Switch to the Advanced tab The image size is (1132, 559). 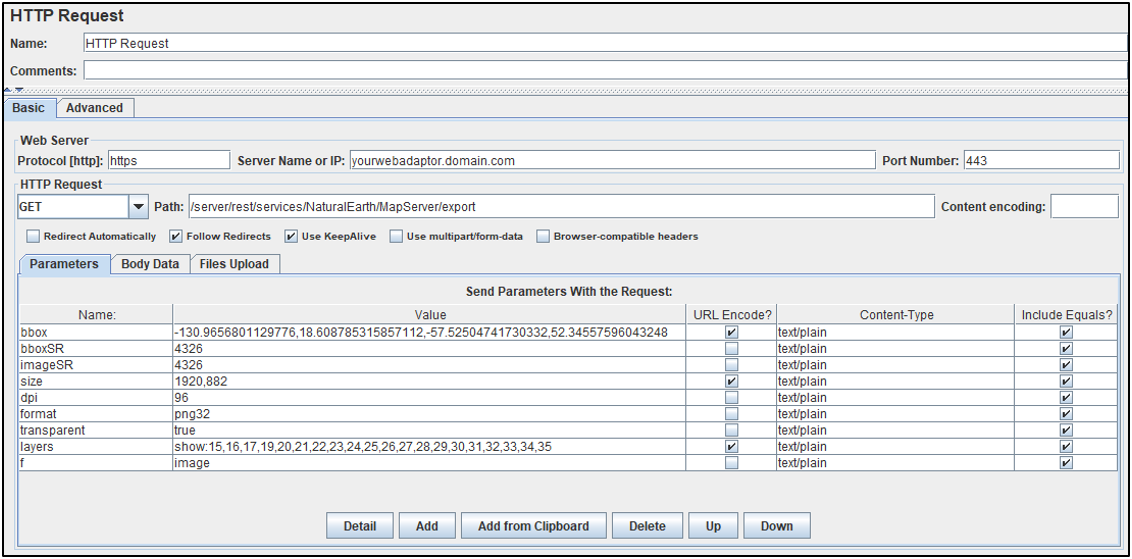point(95,108)
